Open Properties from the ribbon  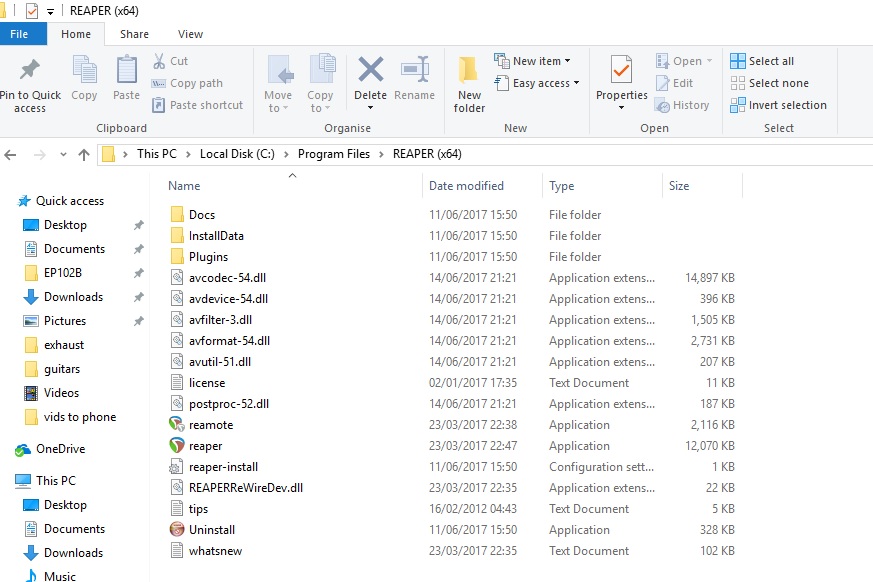(x=621, y=72)
